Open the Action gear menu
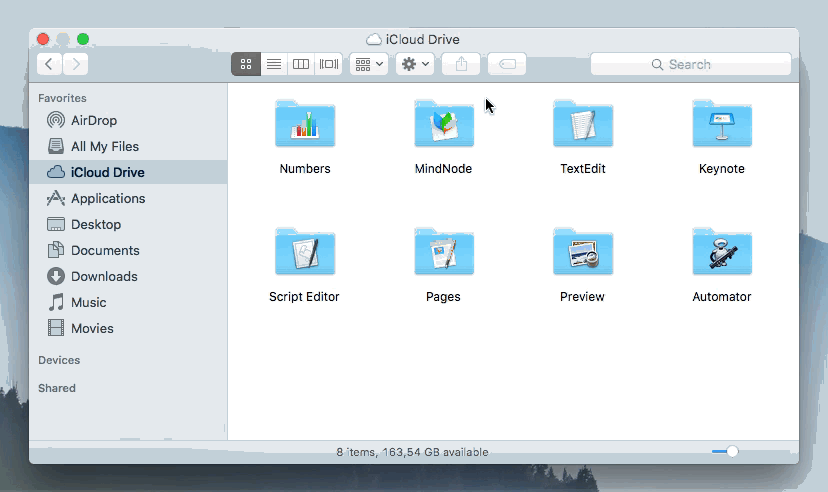This screenshot has width=828, height=492. click(x=415, y=64)
